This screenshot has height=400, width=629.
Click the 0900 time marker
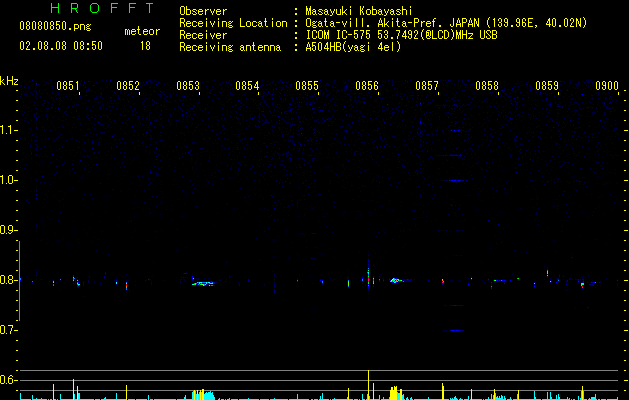point(607,86)
